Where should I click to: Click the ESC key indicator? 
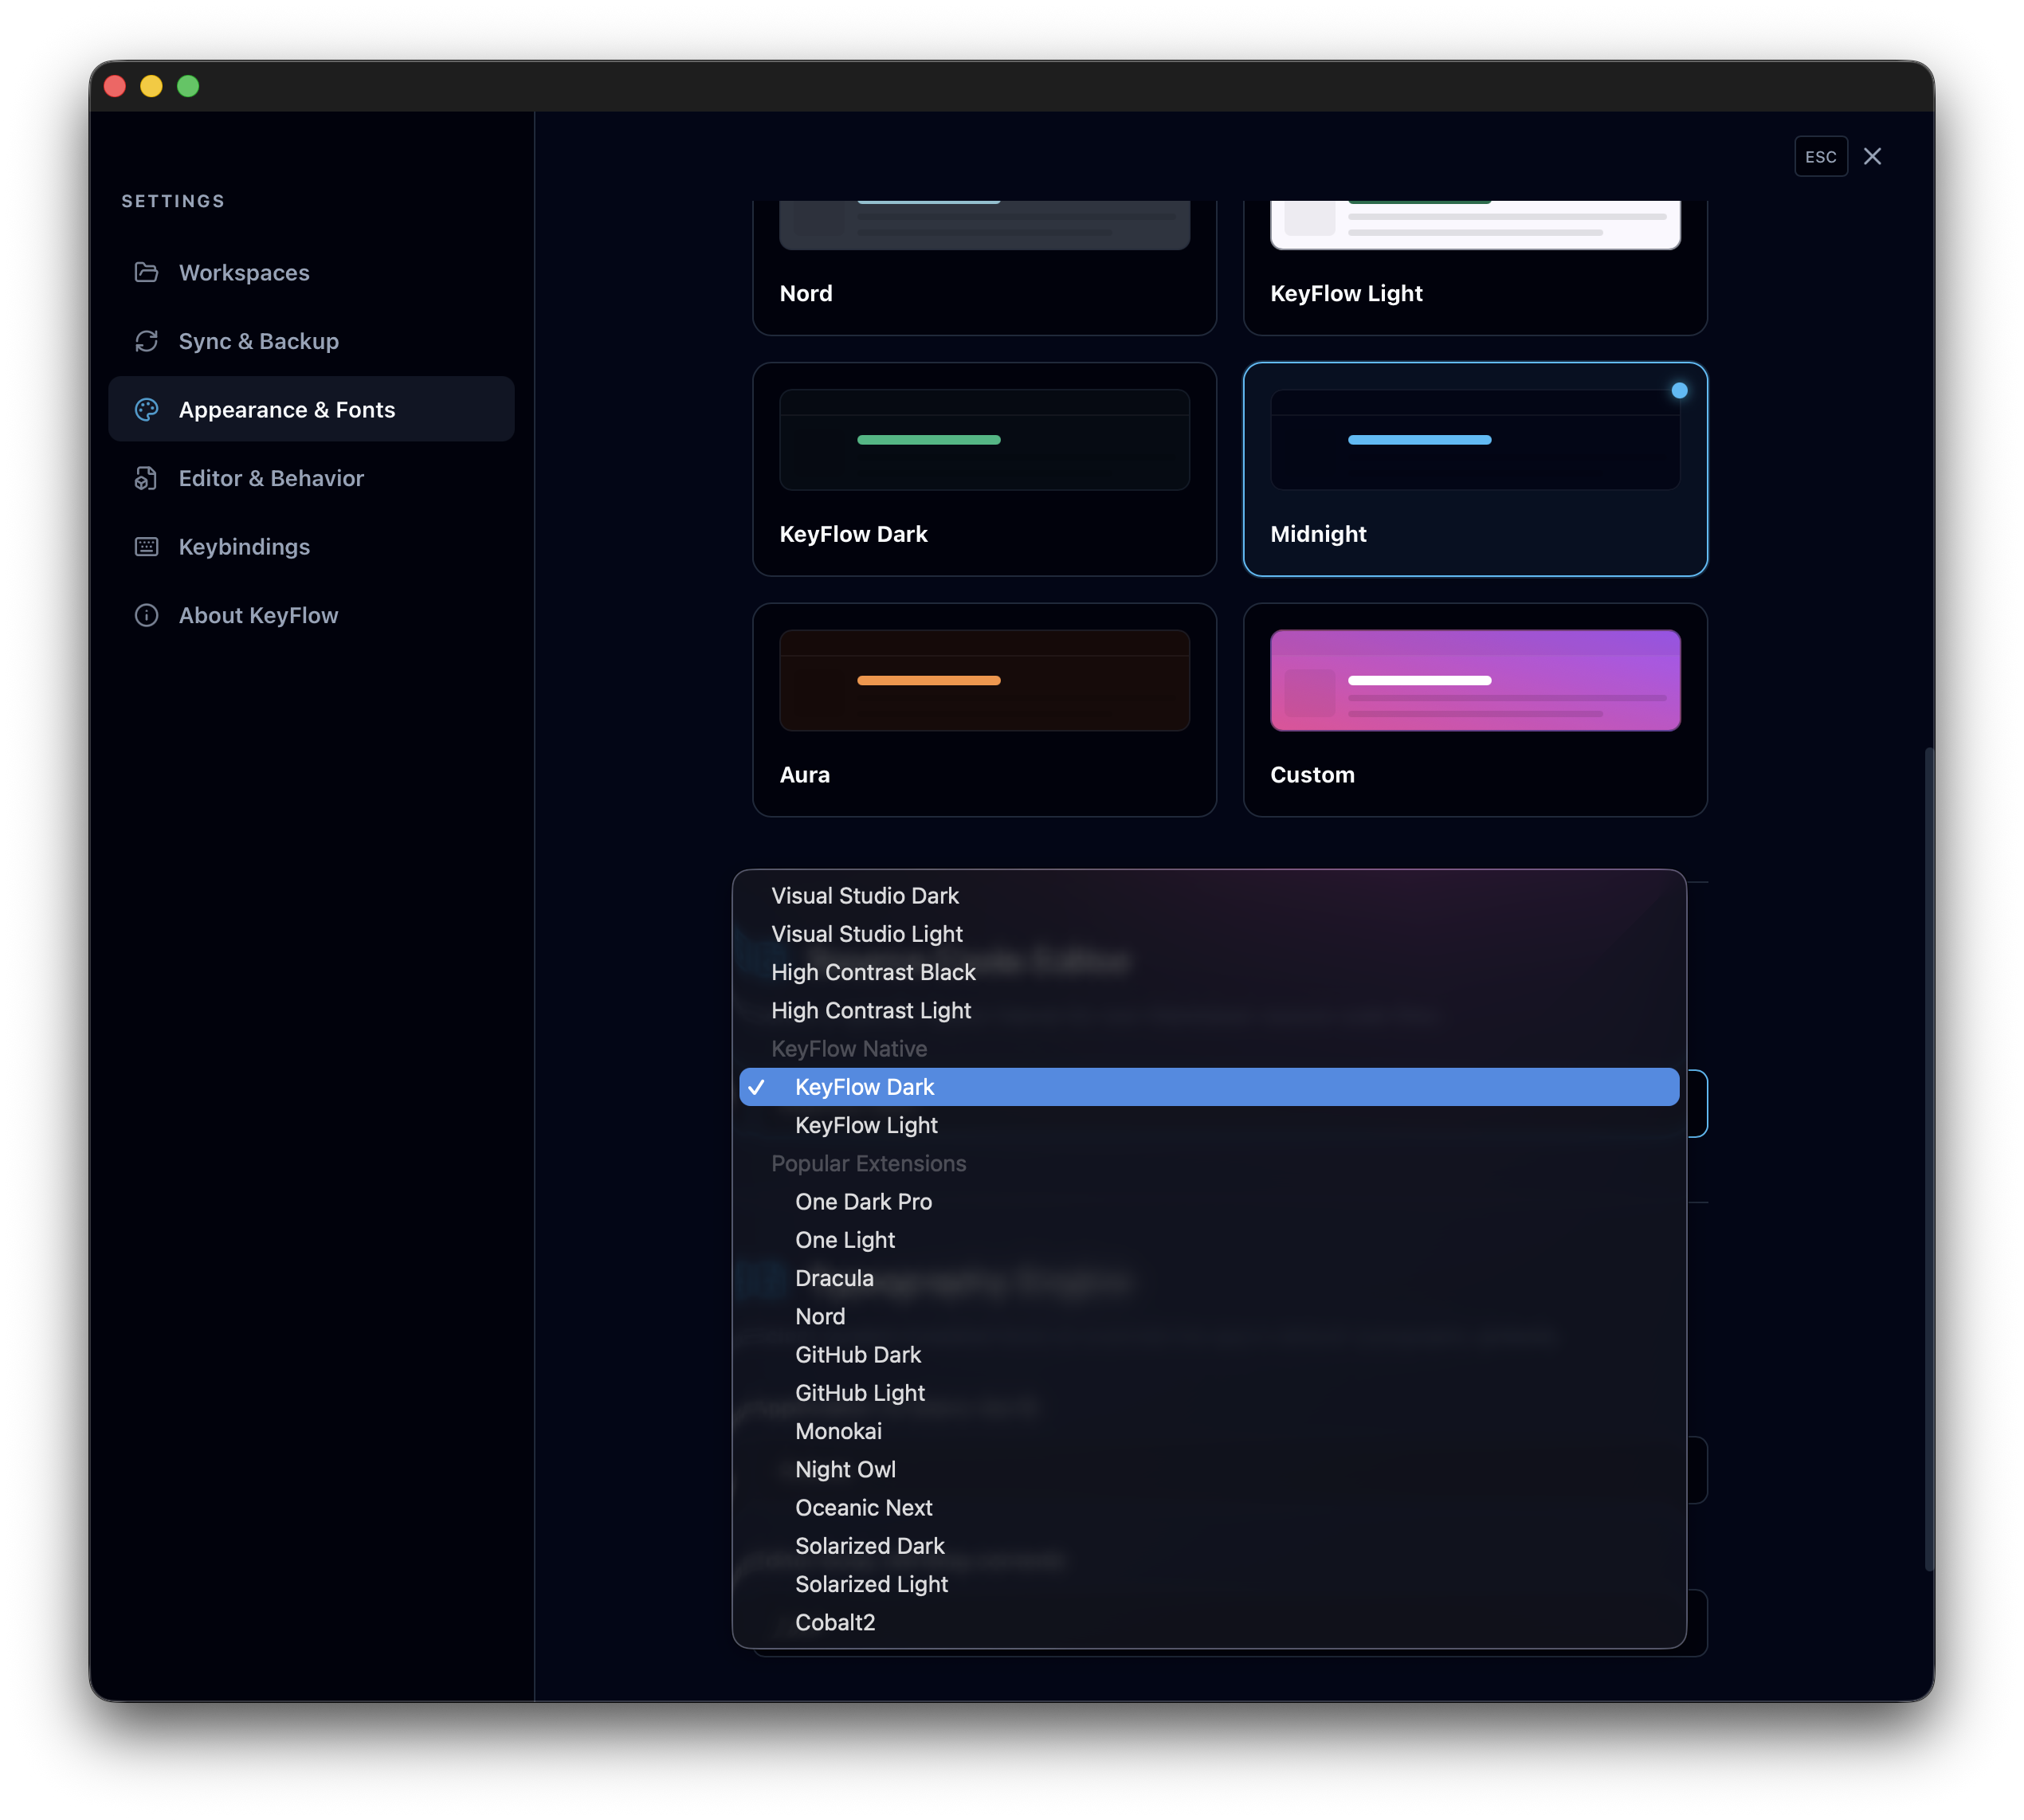(x=1821, y=156)
